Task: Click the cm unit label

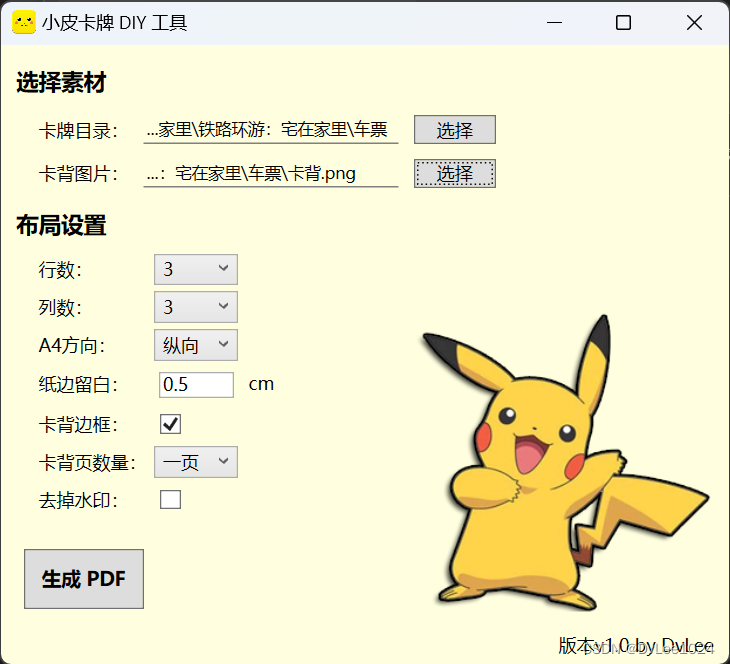Action: coord(261,384)
